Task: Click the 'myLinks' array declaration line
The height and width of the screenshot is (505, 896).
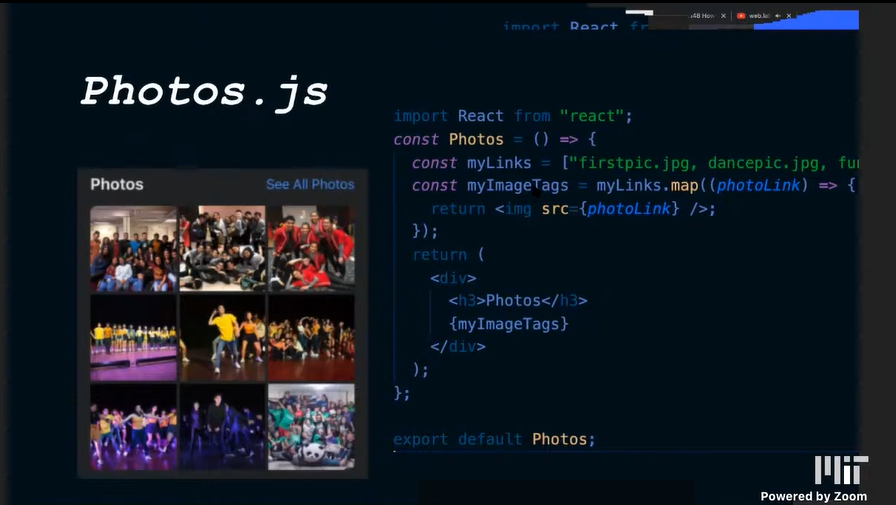Action: 635,163
